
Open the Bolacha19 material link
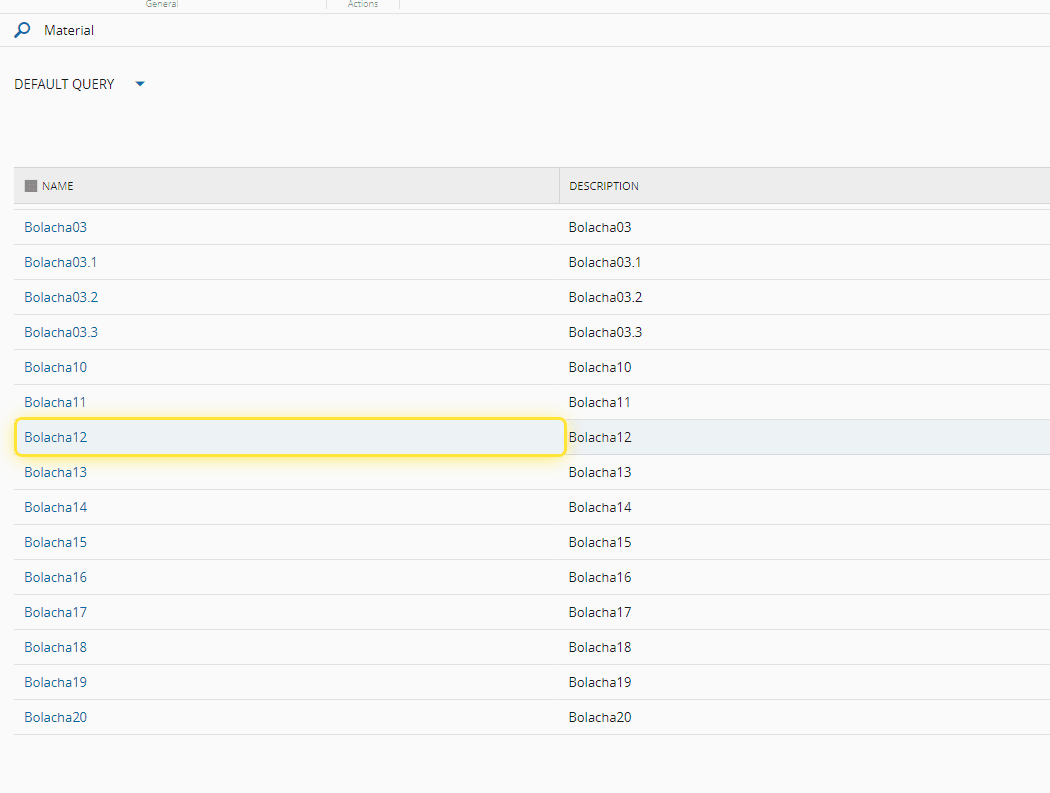tap(56, 682)
